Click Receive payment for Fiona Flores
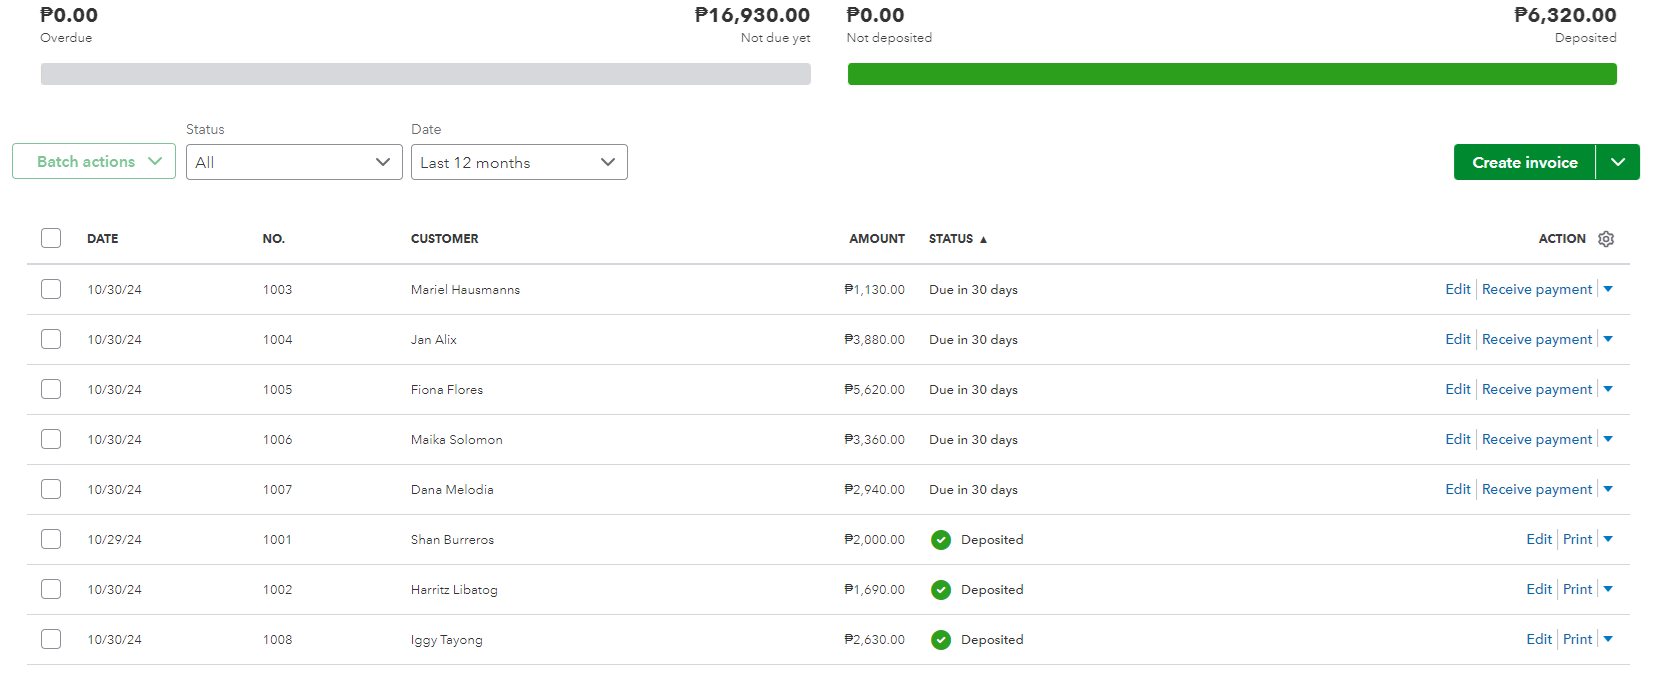This screenshot has height=681, width=1653. [x=1536, y=389]
